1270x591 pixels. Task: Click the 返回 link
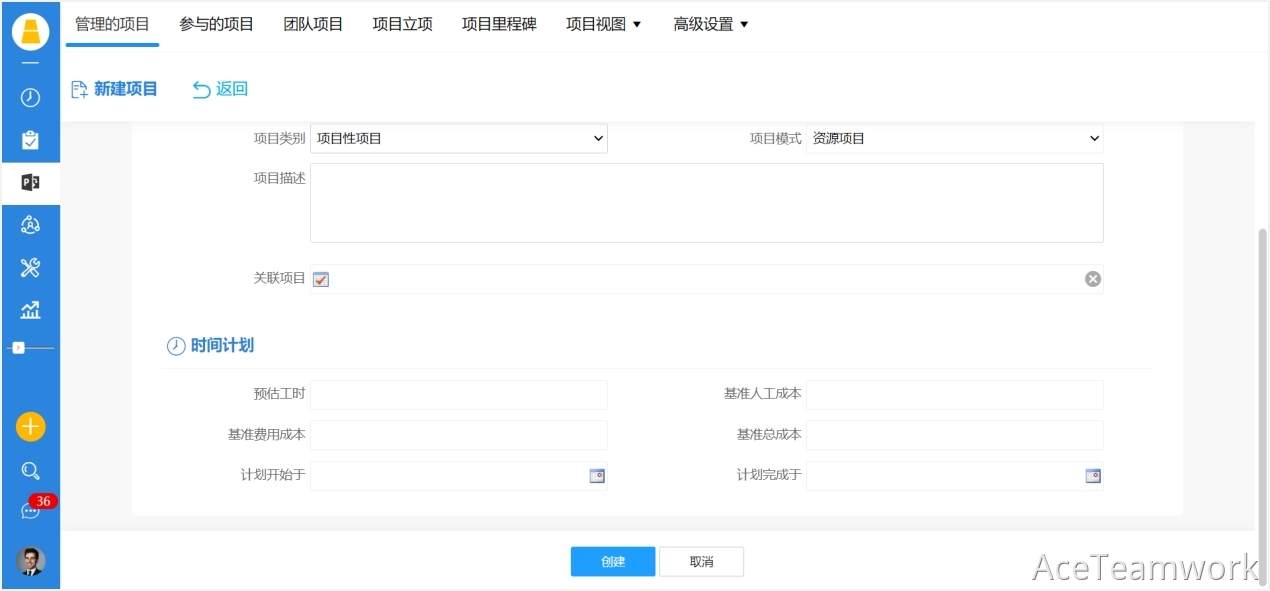[220, 89]
